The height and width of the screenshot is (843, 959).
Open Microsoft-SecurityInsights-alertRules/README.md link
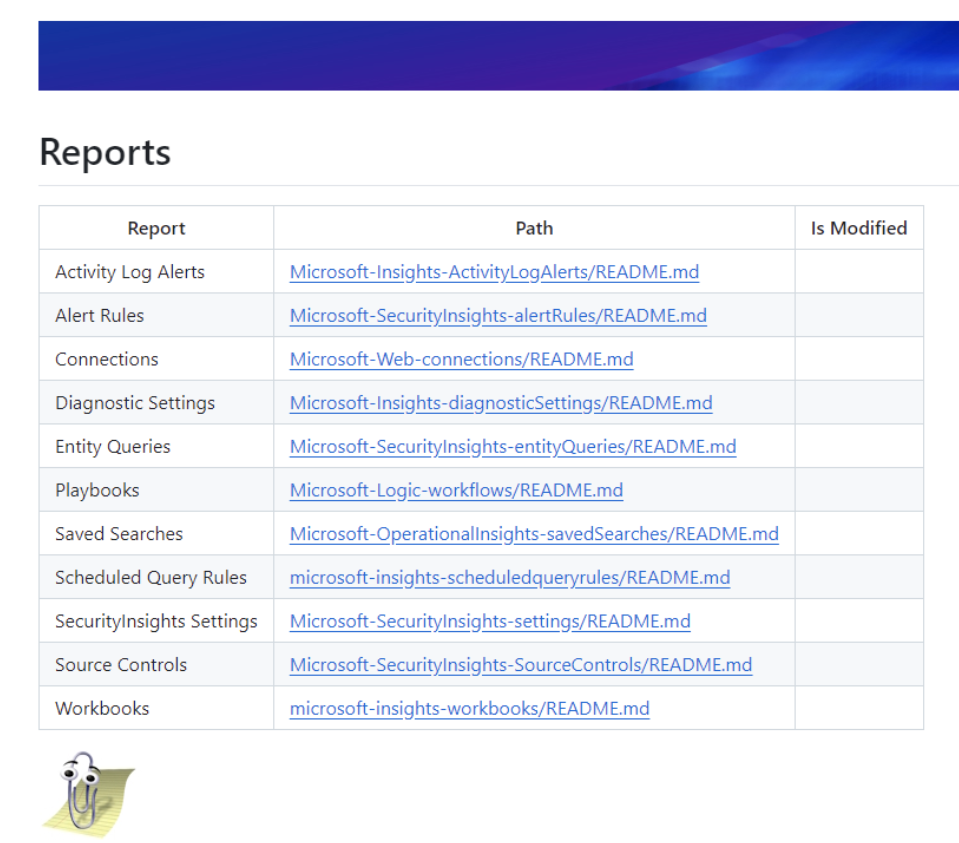498,316
